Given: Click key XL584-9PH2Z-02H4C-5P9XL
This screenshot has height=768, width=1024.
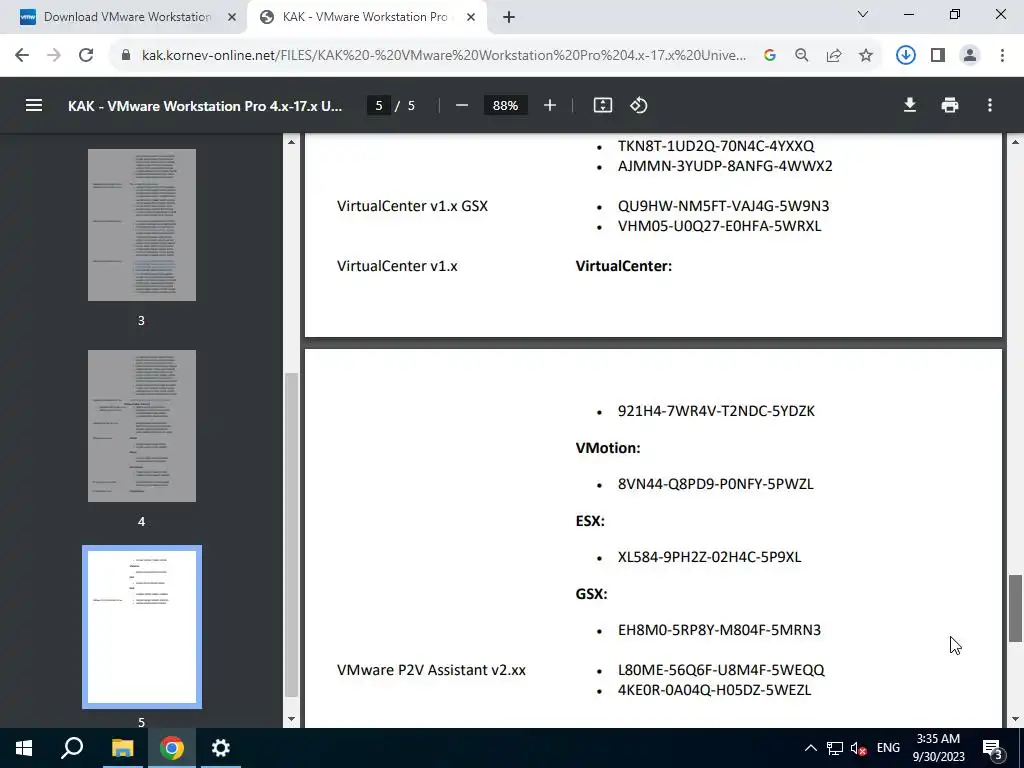Looking at the screenshot, I should (709, 557).
